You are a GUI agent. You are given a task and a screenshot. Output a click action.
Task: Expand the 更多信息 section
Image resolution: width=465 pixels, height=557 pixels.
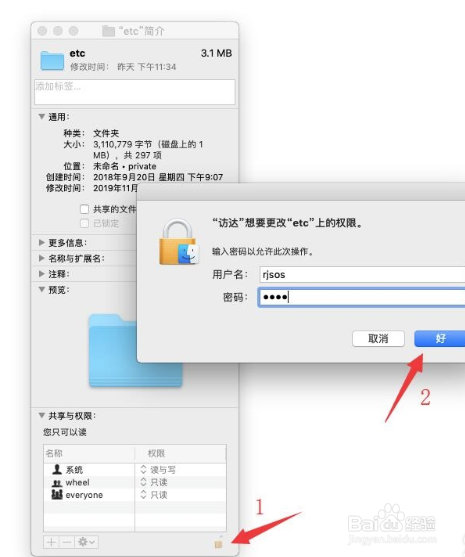point(42,243)
